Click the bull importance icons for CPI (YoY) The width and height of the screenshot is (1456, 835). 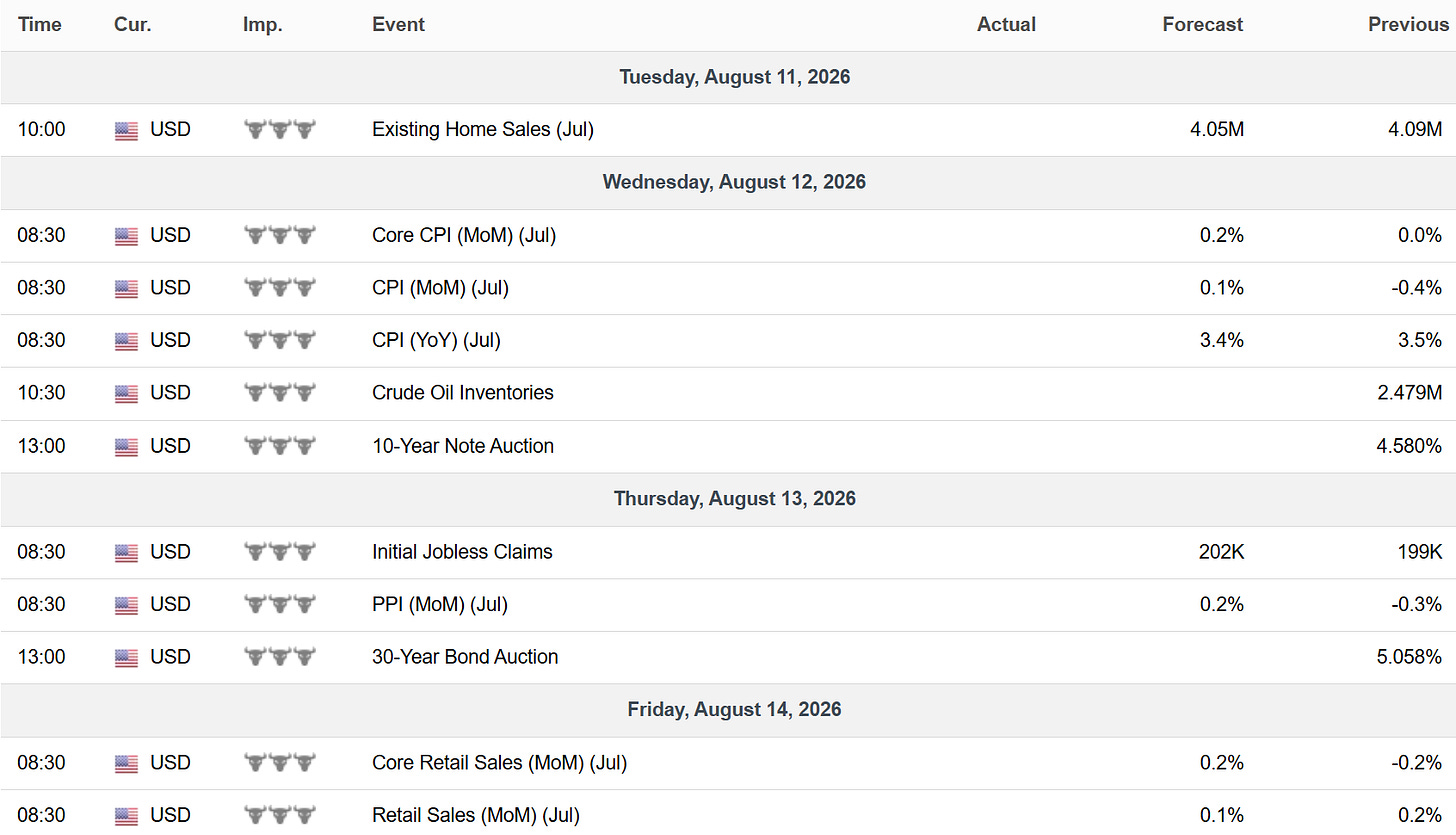pos(280,341)
